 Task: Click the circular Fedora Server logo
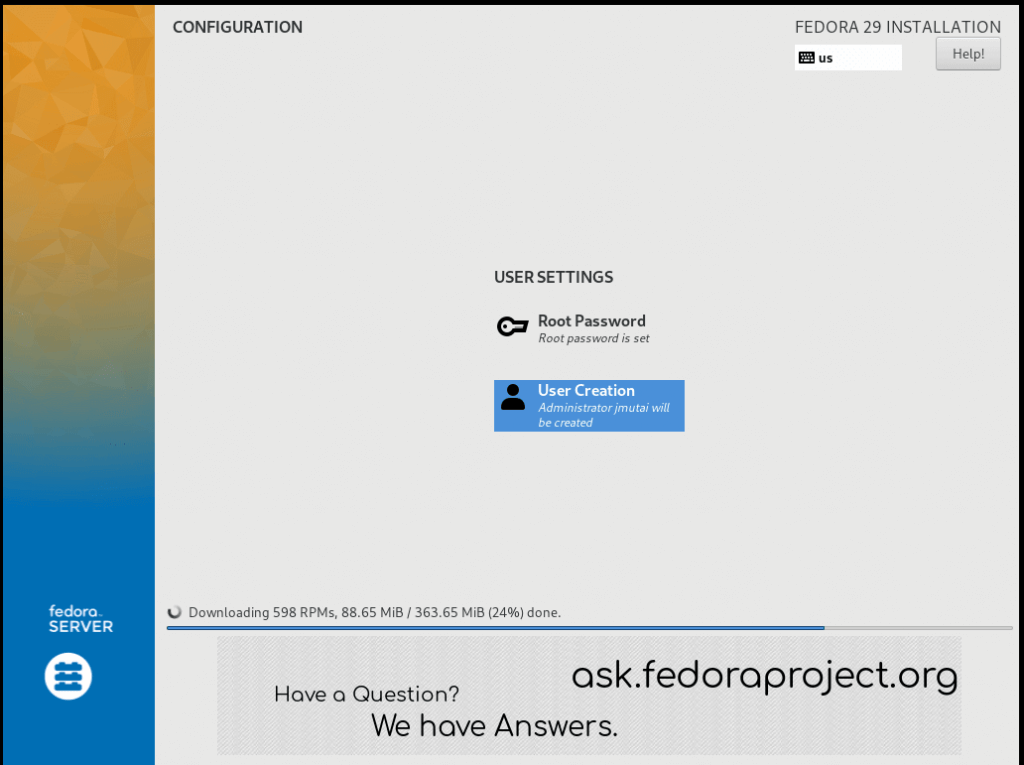[x=67, y=676]
